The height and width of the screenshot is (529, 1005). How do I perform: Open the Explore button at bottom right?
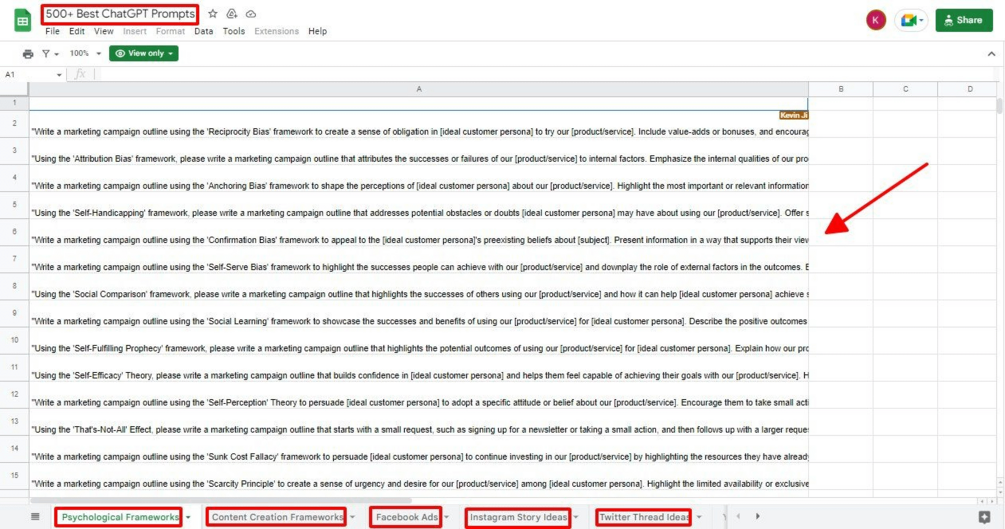(984, 517)
